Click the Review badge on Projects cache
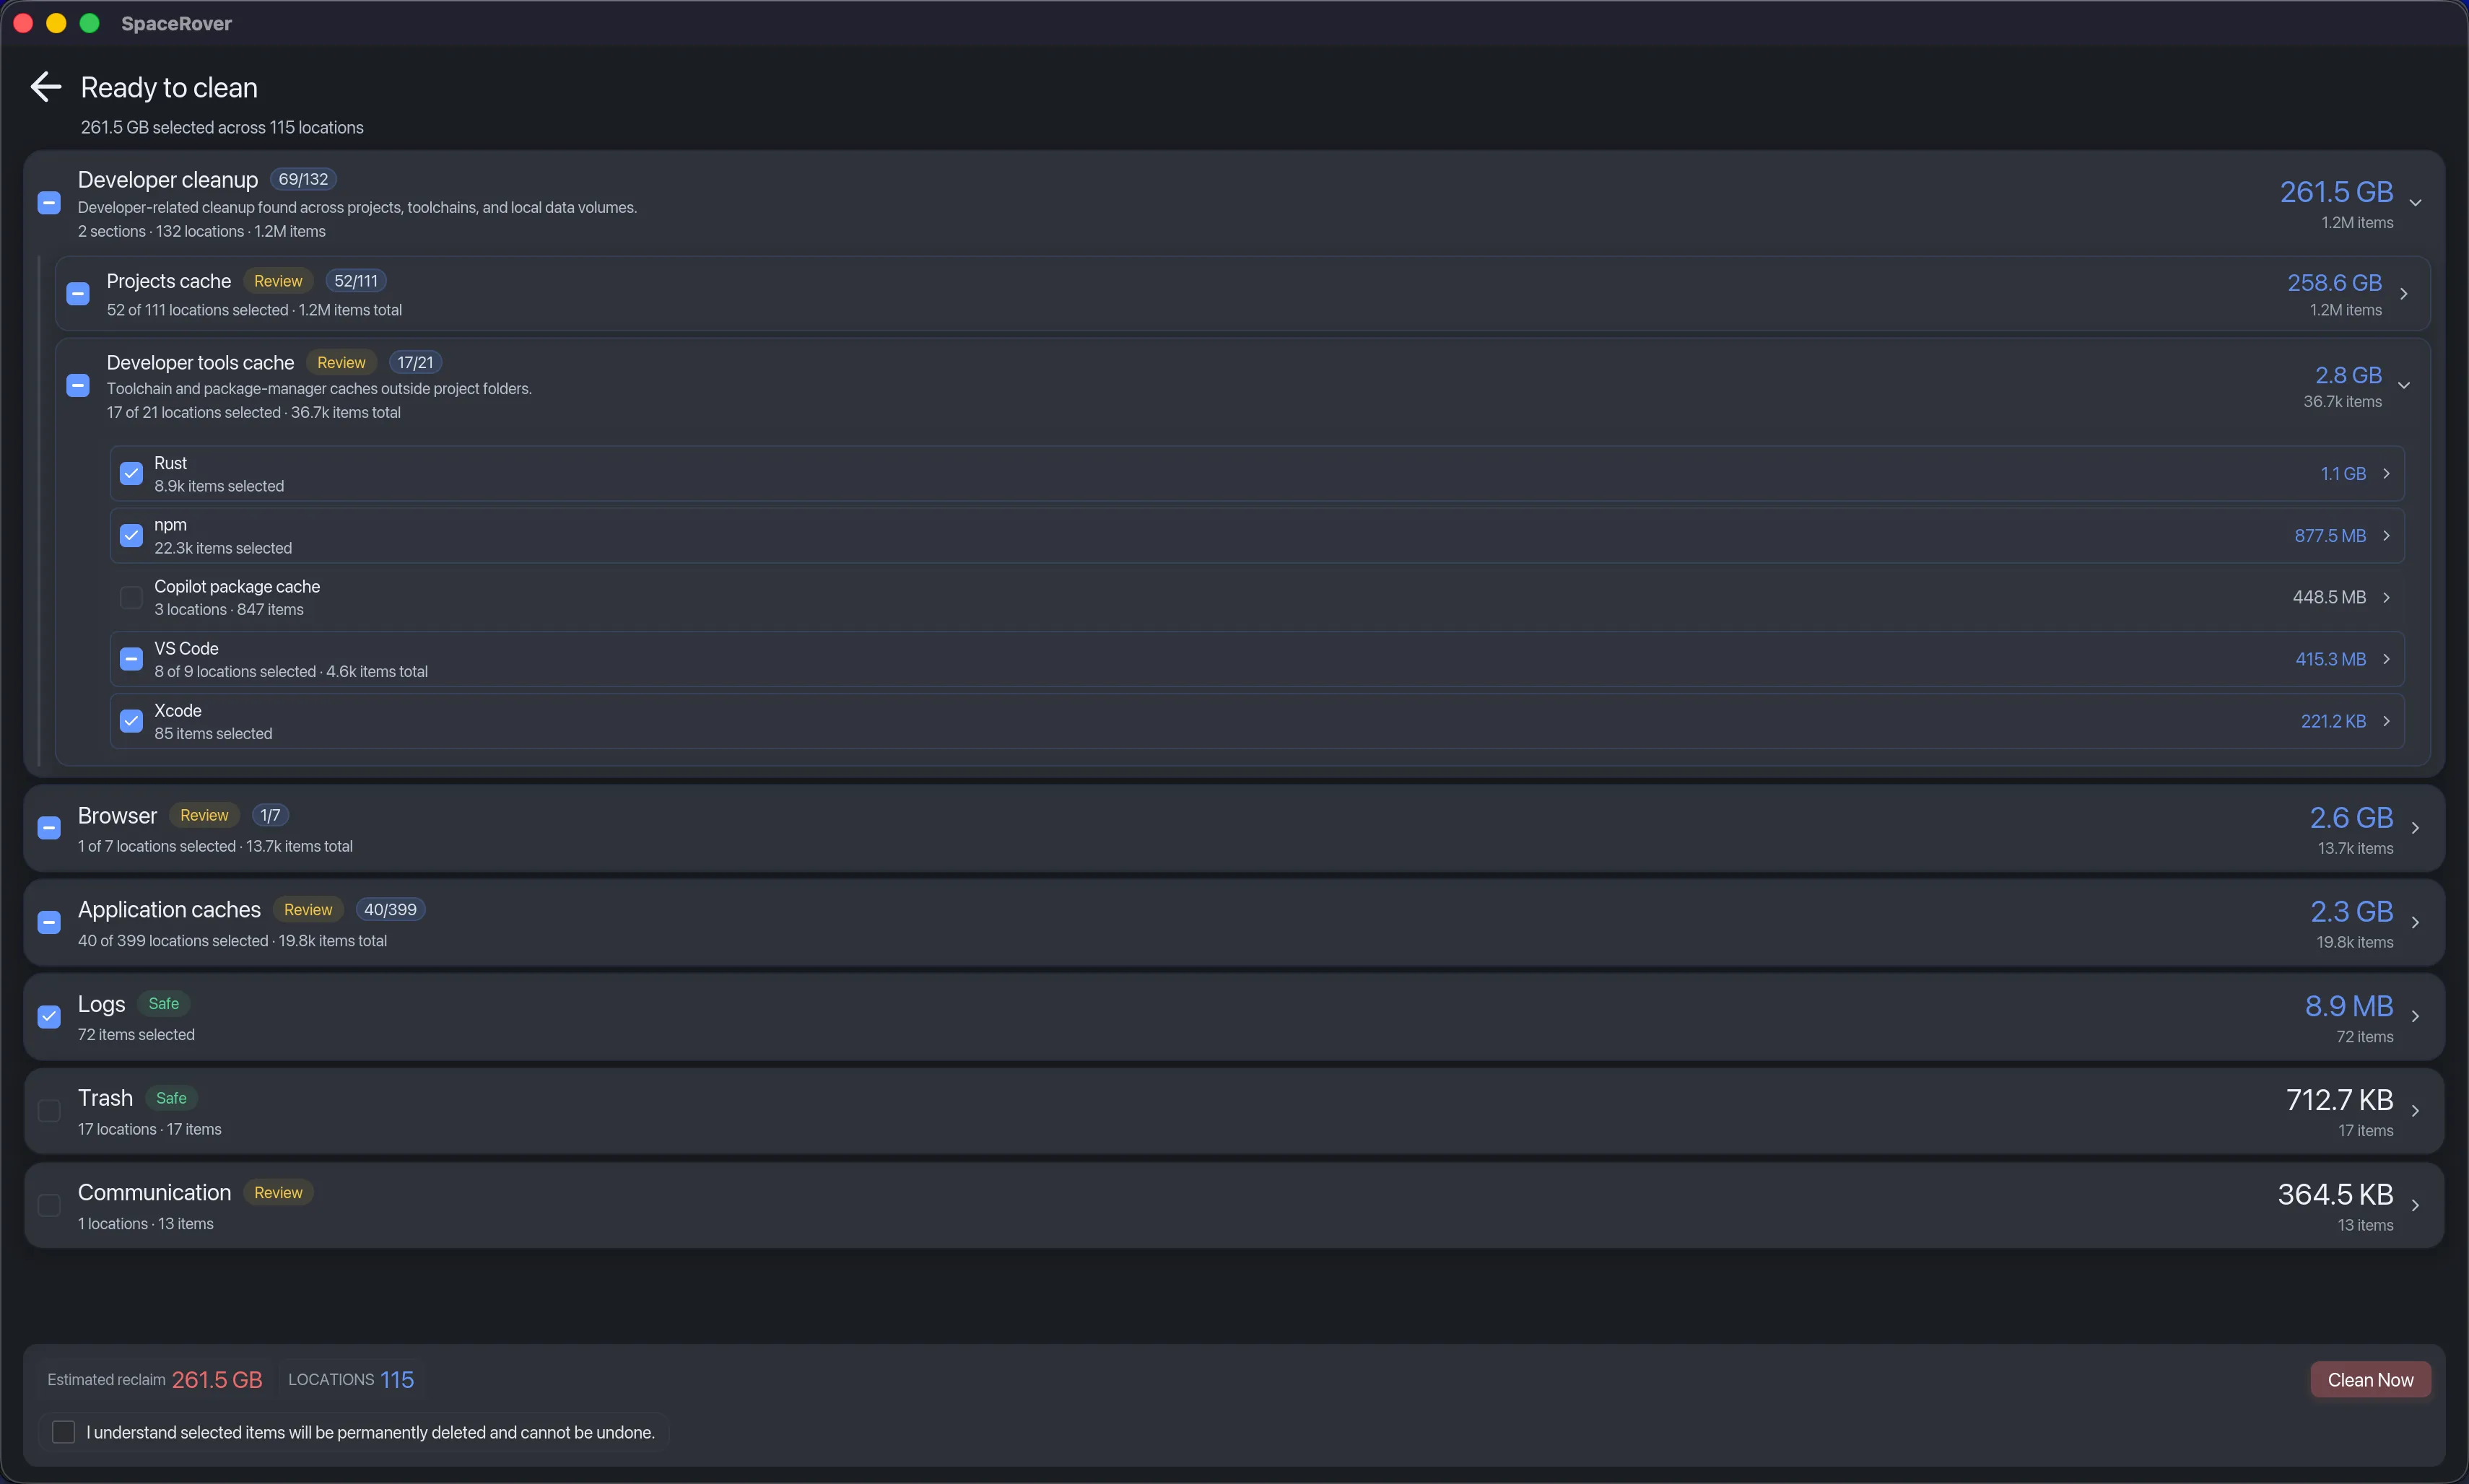 [278, 281]
